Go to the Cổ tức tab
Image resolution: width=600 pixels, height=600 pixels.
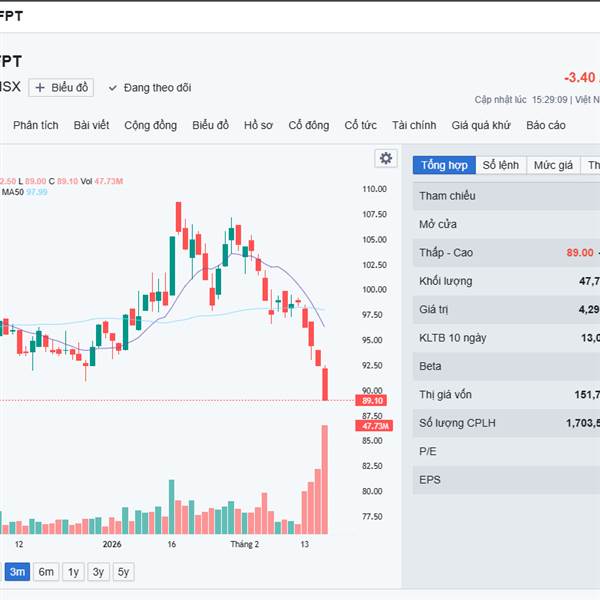[360, 125]
